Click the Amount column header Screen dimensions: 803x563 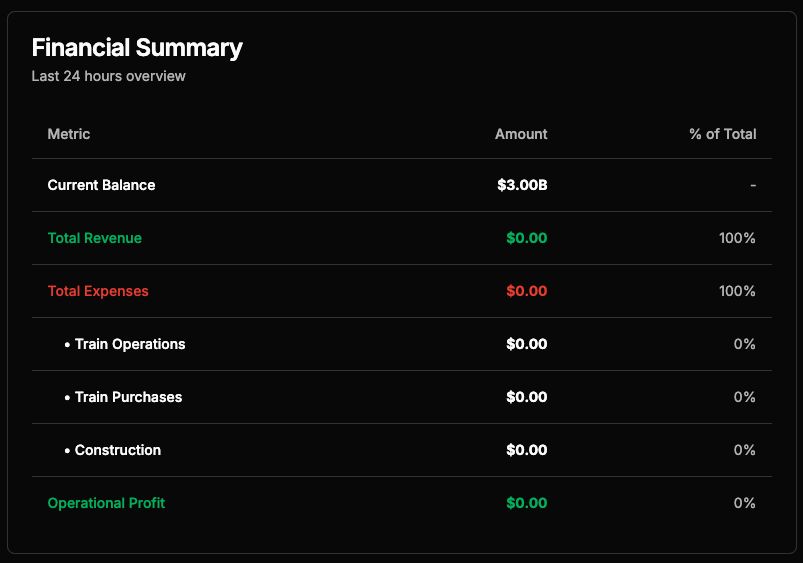[521, 133]
